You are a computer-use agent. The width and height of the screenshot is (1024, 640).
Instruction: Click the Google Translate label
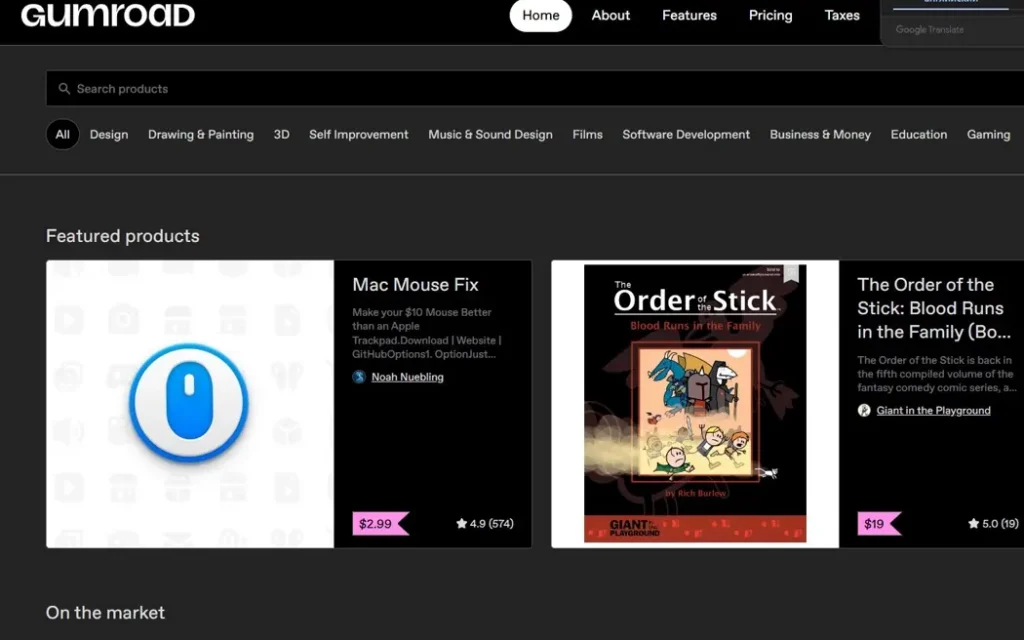[x=929, y=29]
